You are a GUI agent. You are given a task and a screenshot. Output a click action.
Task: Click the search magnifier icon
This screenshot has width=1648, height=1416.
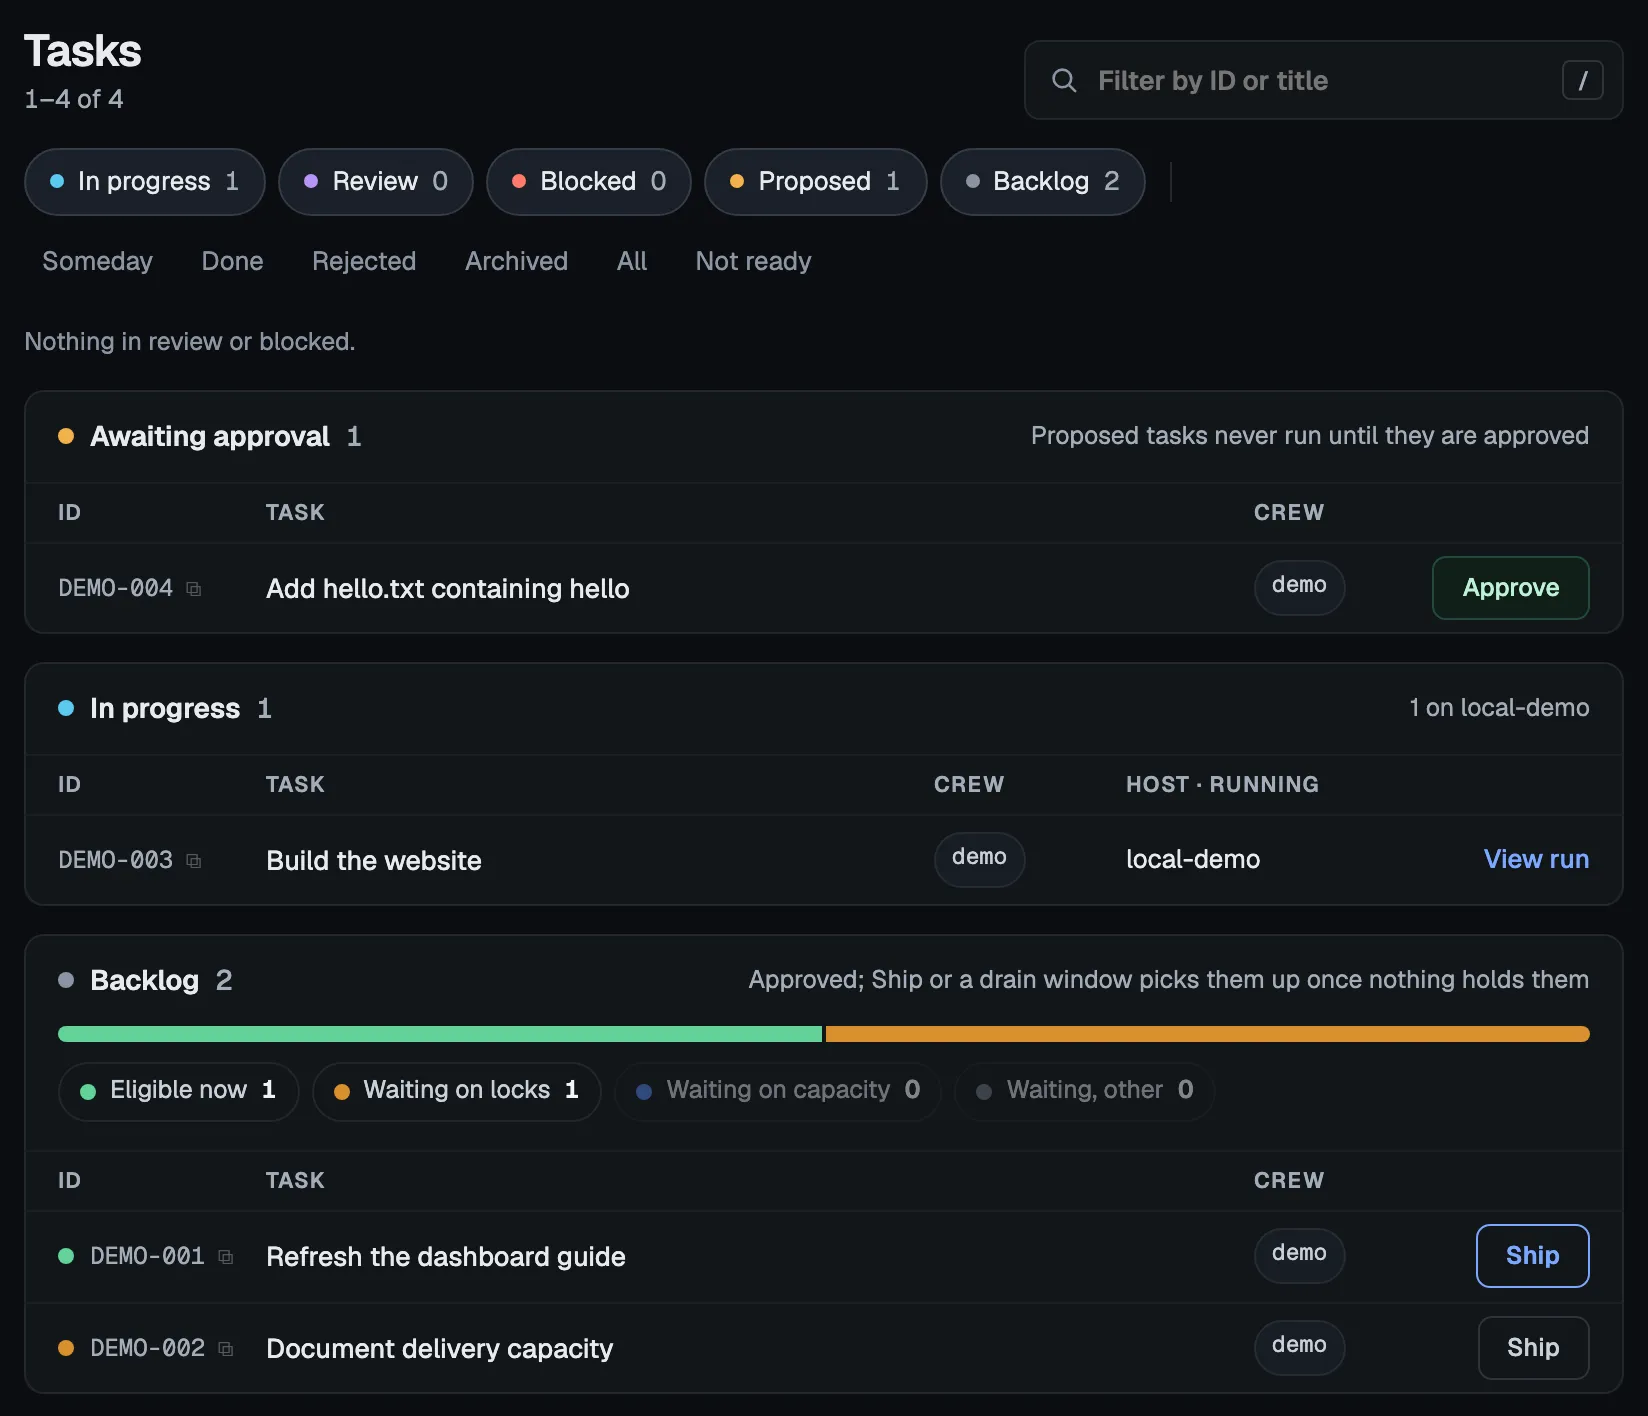click(x=1064, y=80)
